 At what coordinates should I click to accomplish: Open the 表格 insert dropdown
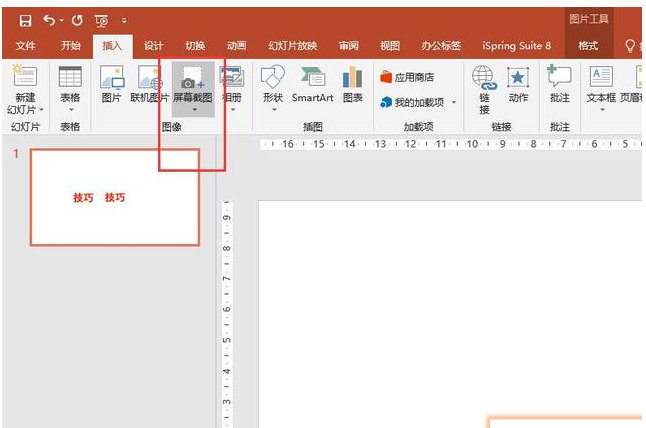point(70,89)
